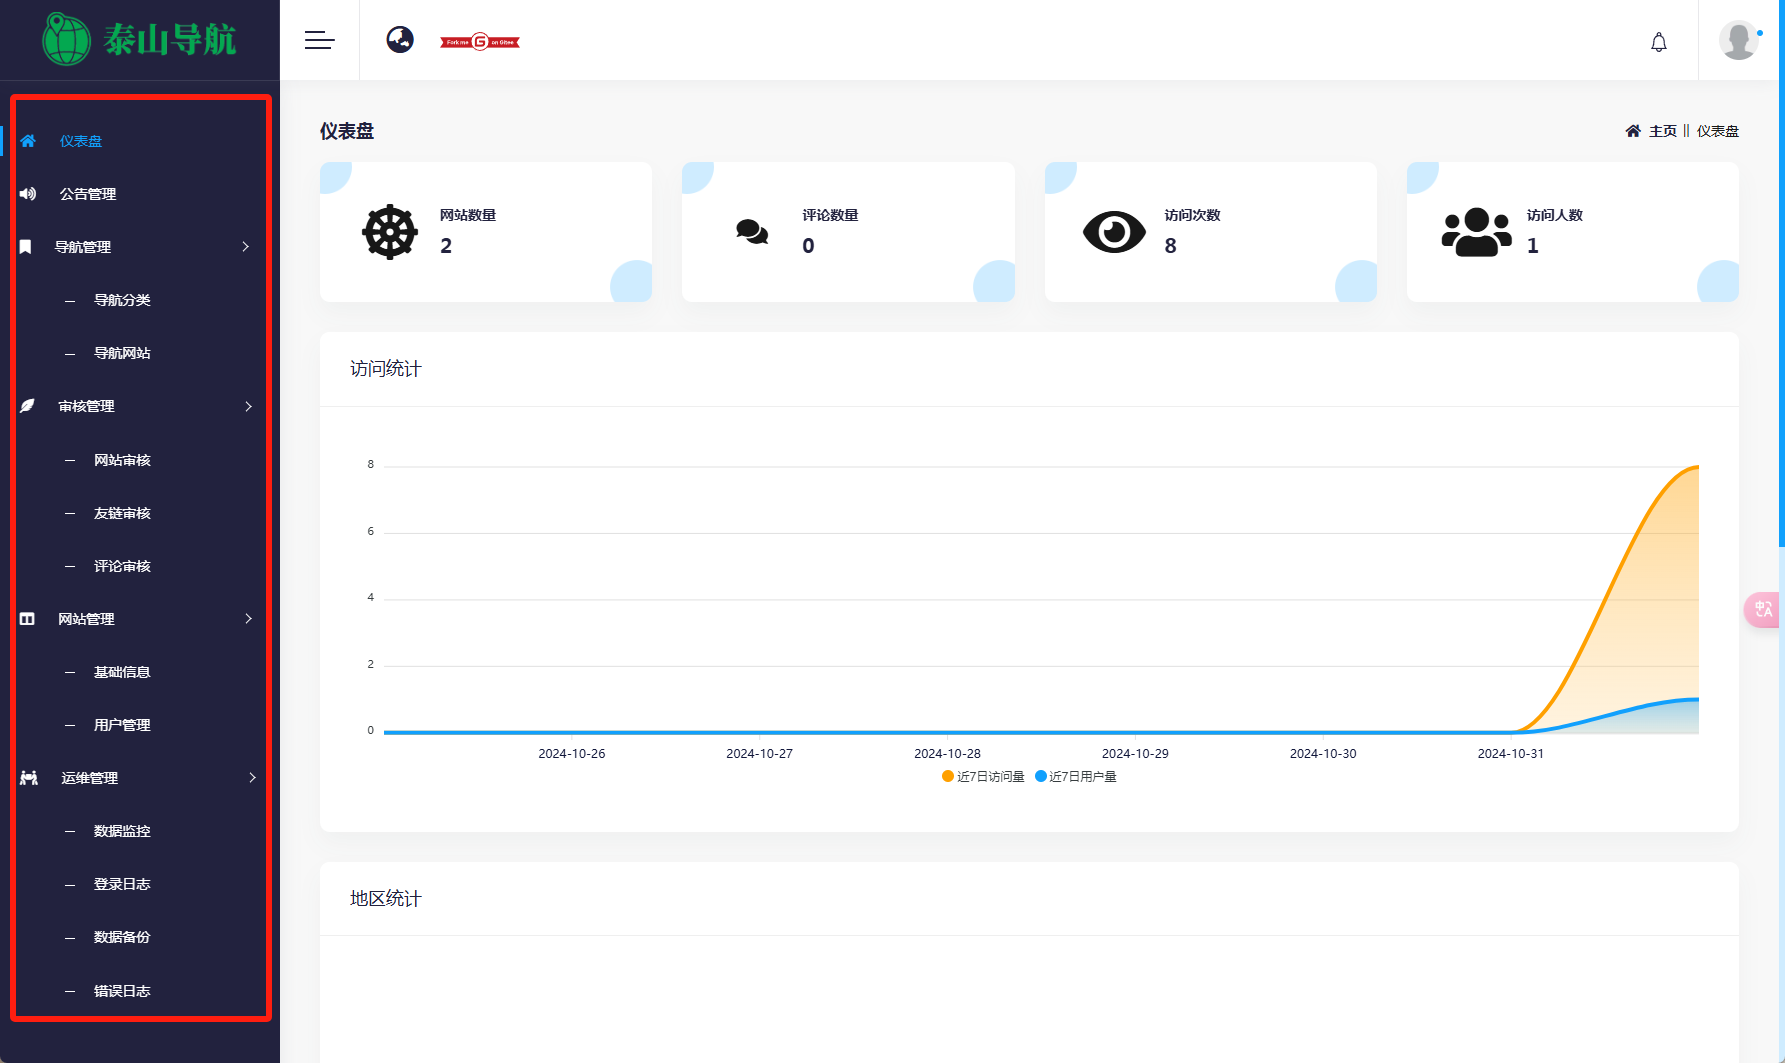Click the bookmark icon beside 导航管理
The width and height of the screenshot is (1785, 1063).
pyautogui.click(x=26, y=247)
